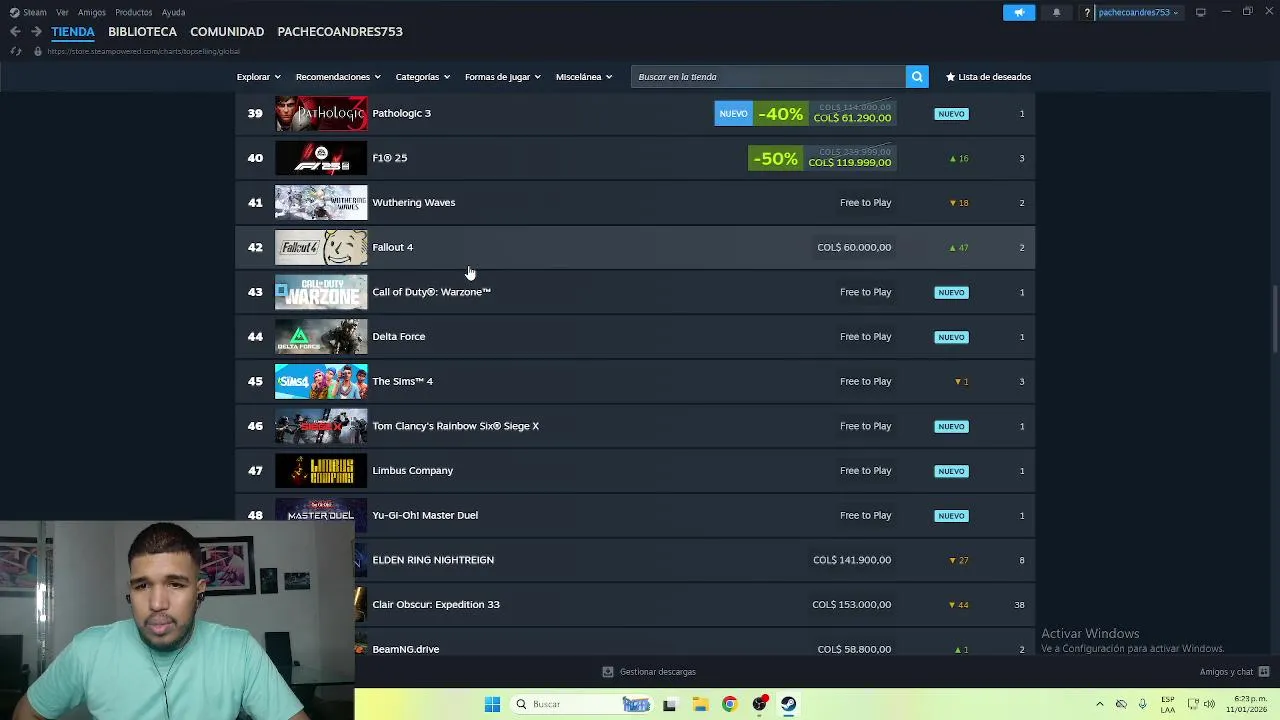Screen dimensions: 1280x720
Task: Open Google Chrome from the taskbar
Action: point(729,704)
